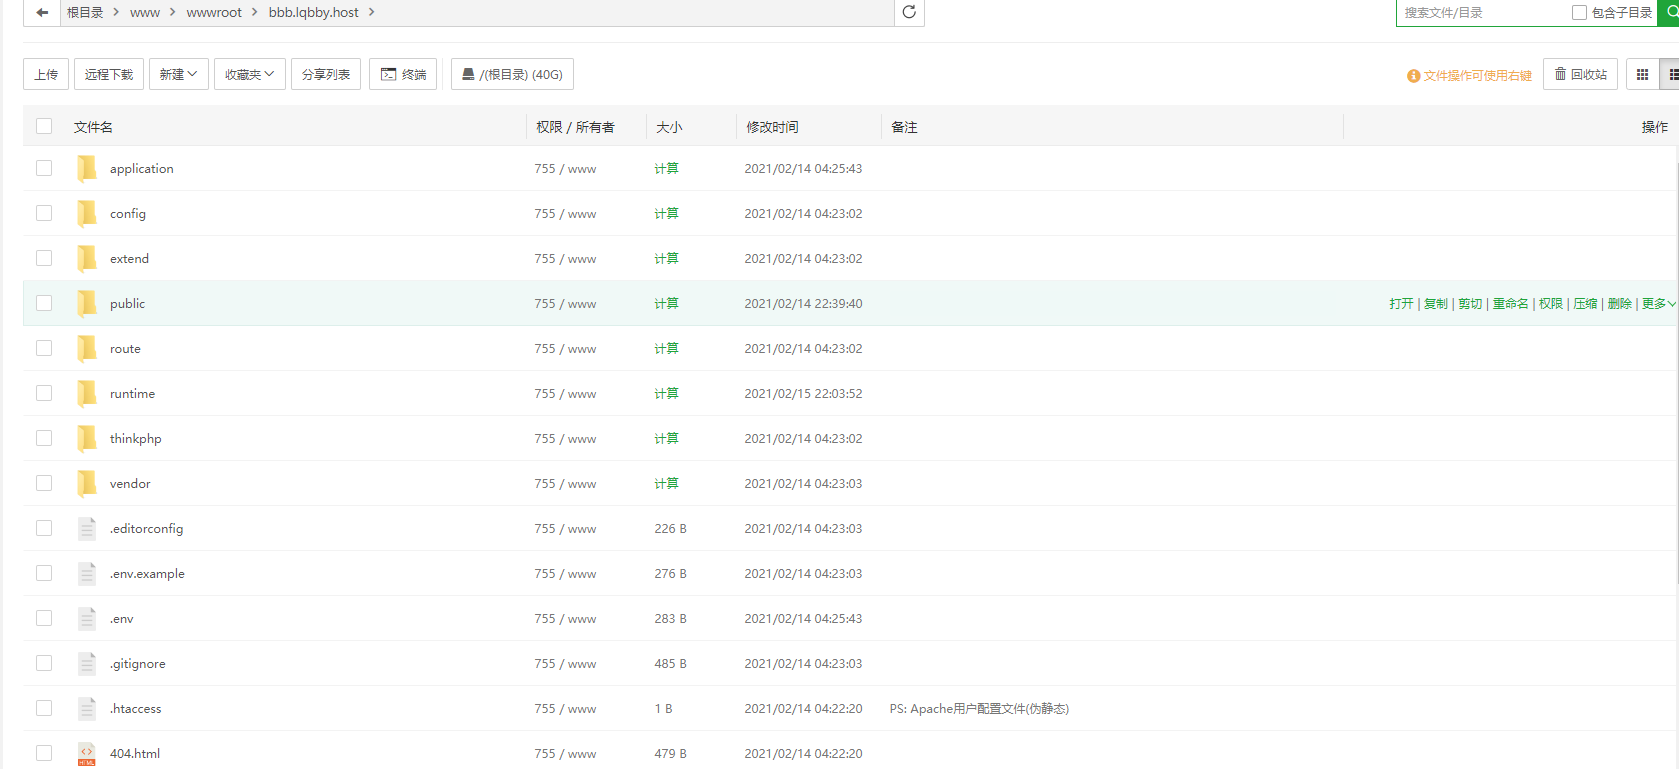Expand the 新建 dropdown
The image size is (1679, 769).
(178, 74)
